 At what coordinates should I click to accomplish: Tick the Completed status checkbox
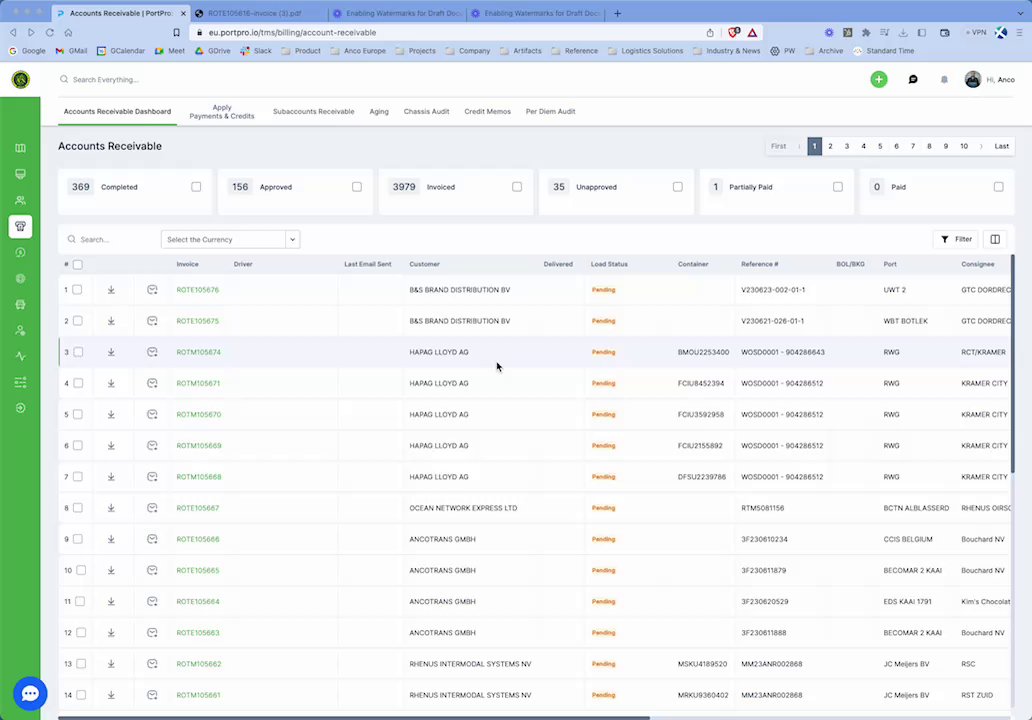coord(196,187)
